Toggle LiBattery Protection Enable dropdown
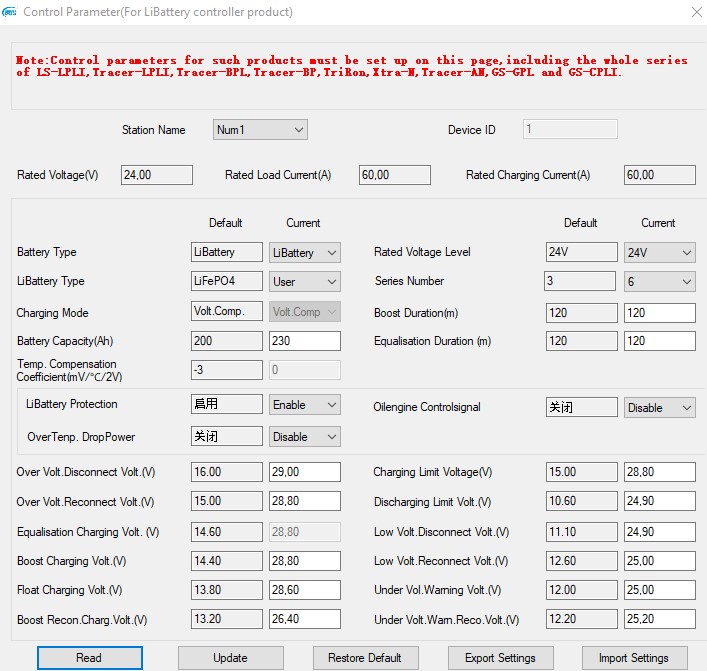Viewport: 707px width, 671px height. [x=305, y=405]
